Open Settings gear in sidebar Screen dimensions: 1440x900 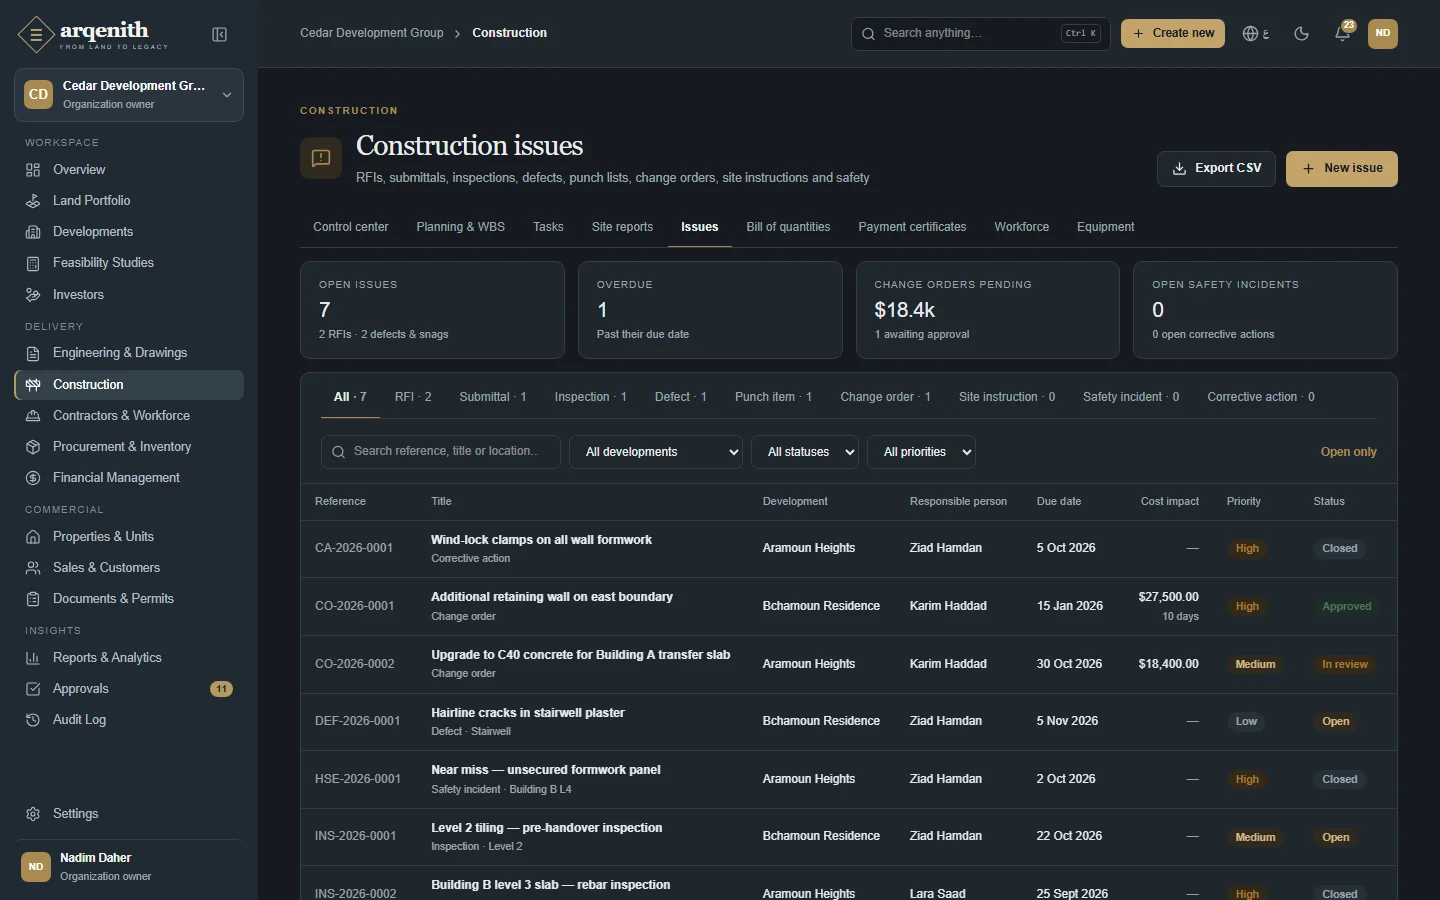point(33,814)
